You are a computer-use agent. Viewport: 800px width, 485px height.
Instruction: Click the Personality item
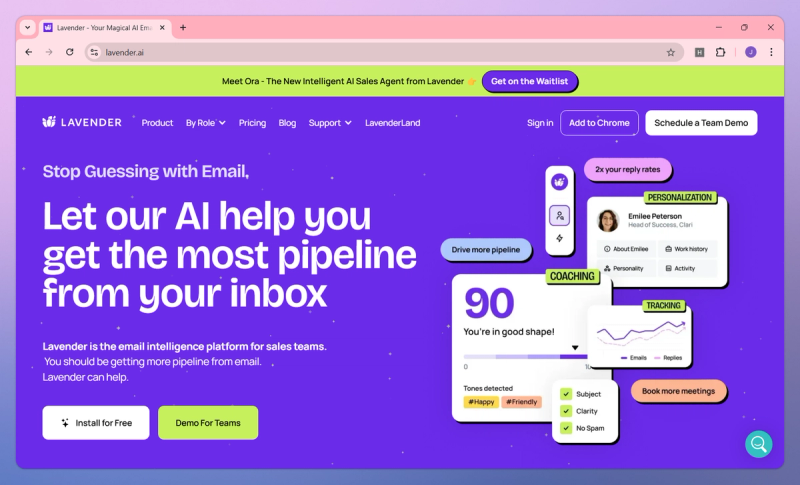pyautogui.click(x=626, y=268)
